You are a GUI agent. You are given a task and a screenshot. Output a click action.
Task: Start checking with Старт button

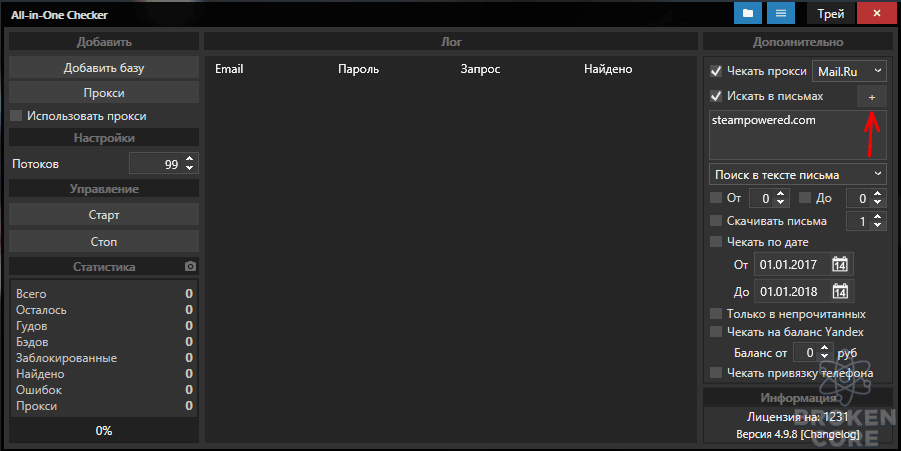coord(104,214)
